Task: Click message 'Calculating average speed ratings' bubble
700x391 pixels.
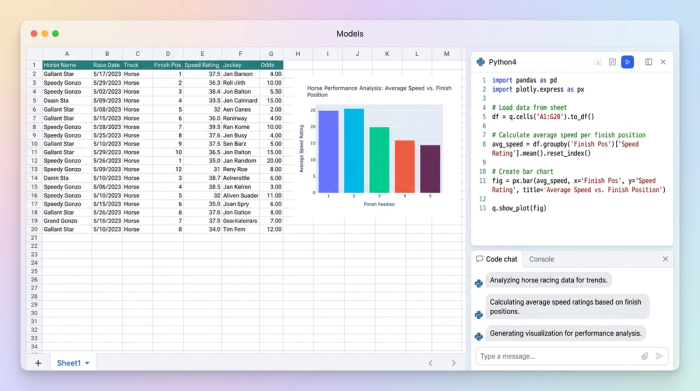Action: tap(567, 307)
